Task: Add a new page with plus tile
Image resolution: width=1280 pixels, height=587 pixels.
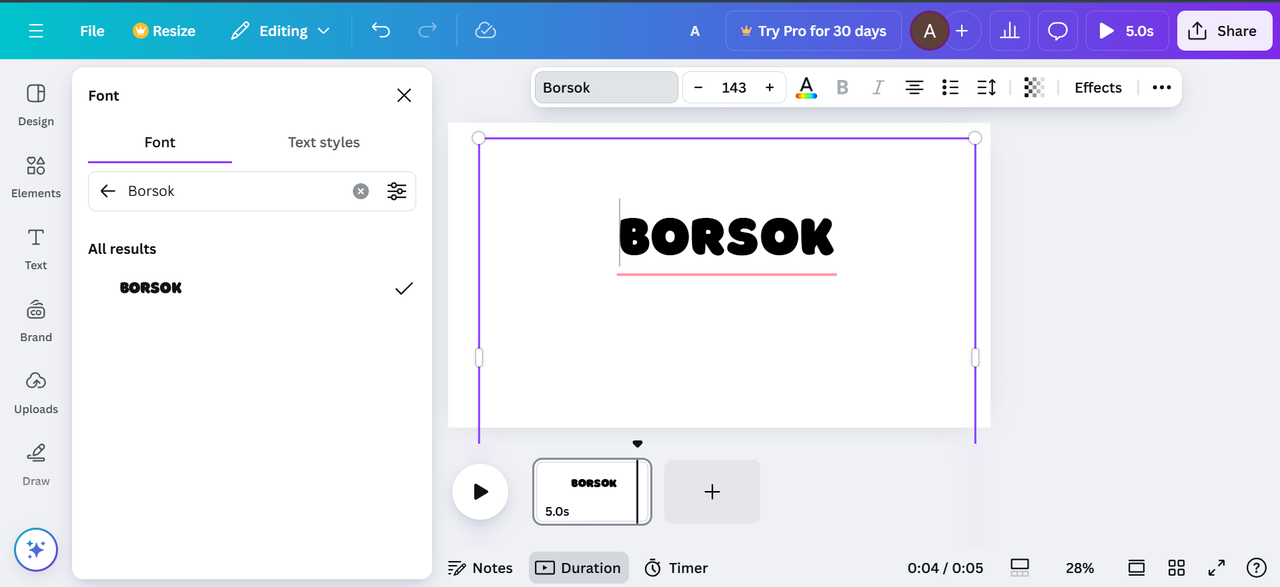Action: [712, 492]
